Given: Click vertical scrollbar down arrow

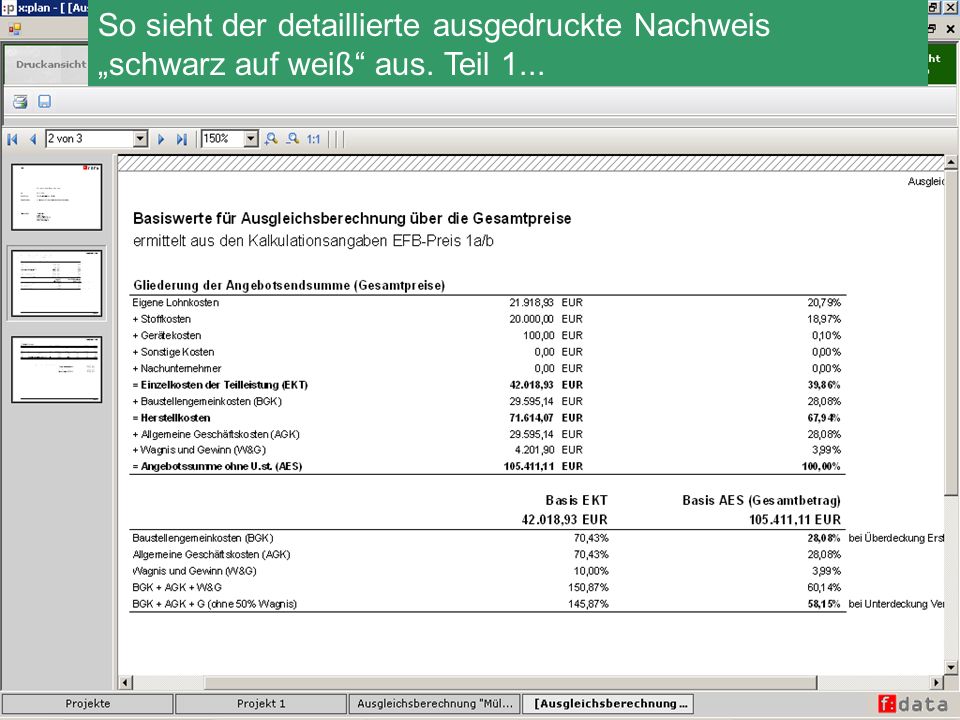Looking at the screenshot, I should tap(951, 667).
